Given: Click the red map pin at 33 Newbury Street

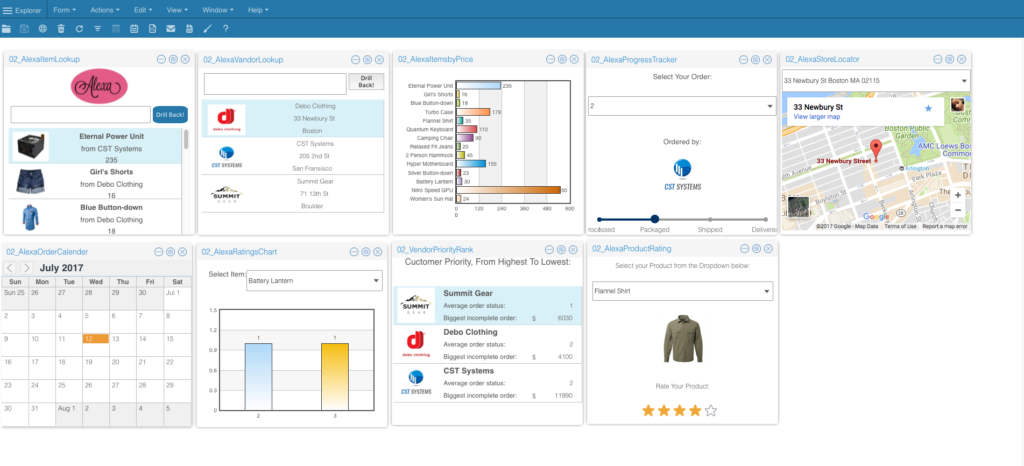Looking at the screenshot, I should coord(876,150).
